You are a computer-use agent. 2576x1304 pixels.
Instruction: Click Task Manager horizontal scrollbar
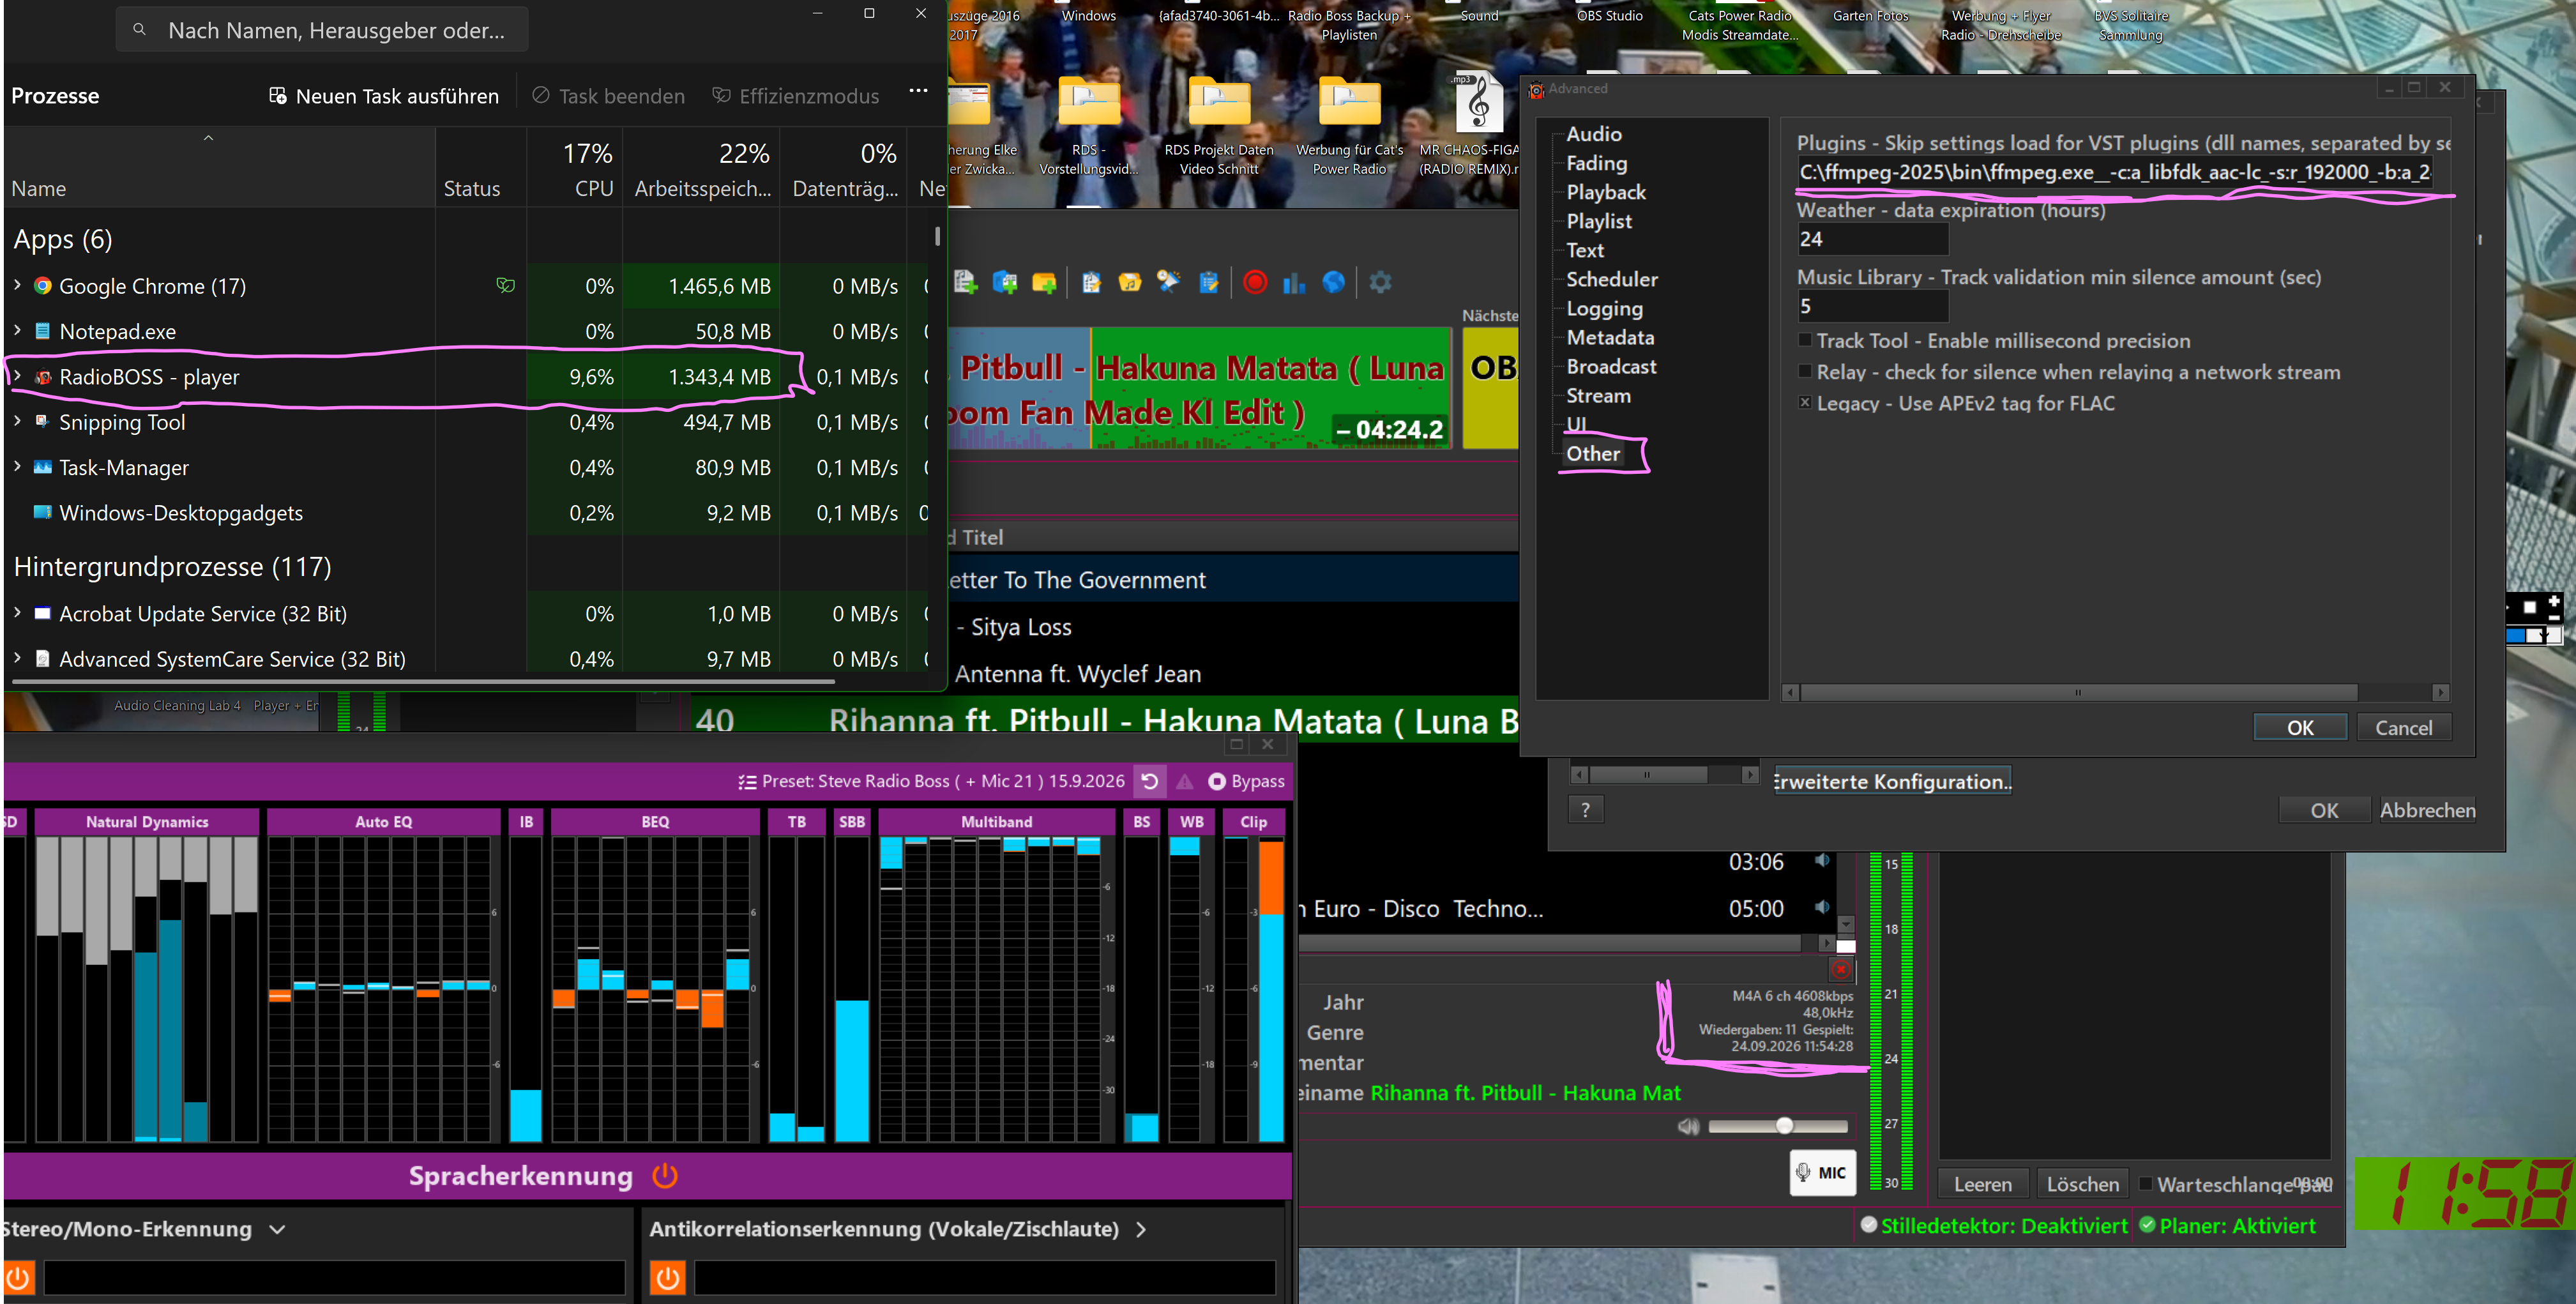pos(423,682)
